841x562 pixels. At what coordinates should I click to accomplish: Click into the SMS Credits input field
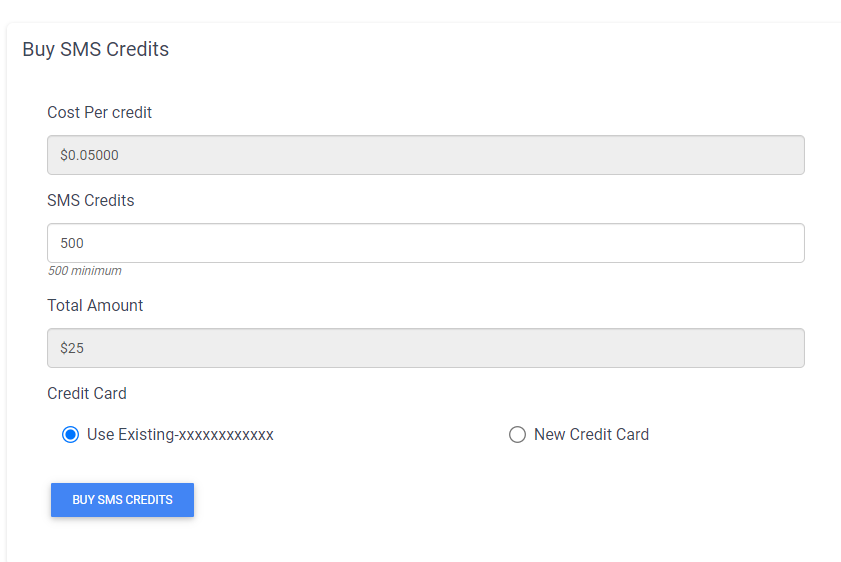click(x=426, y=243)
